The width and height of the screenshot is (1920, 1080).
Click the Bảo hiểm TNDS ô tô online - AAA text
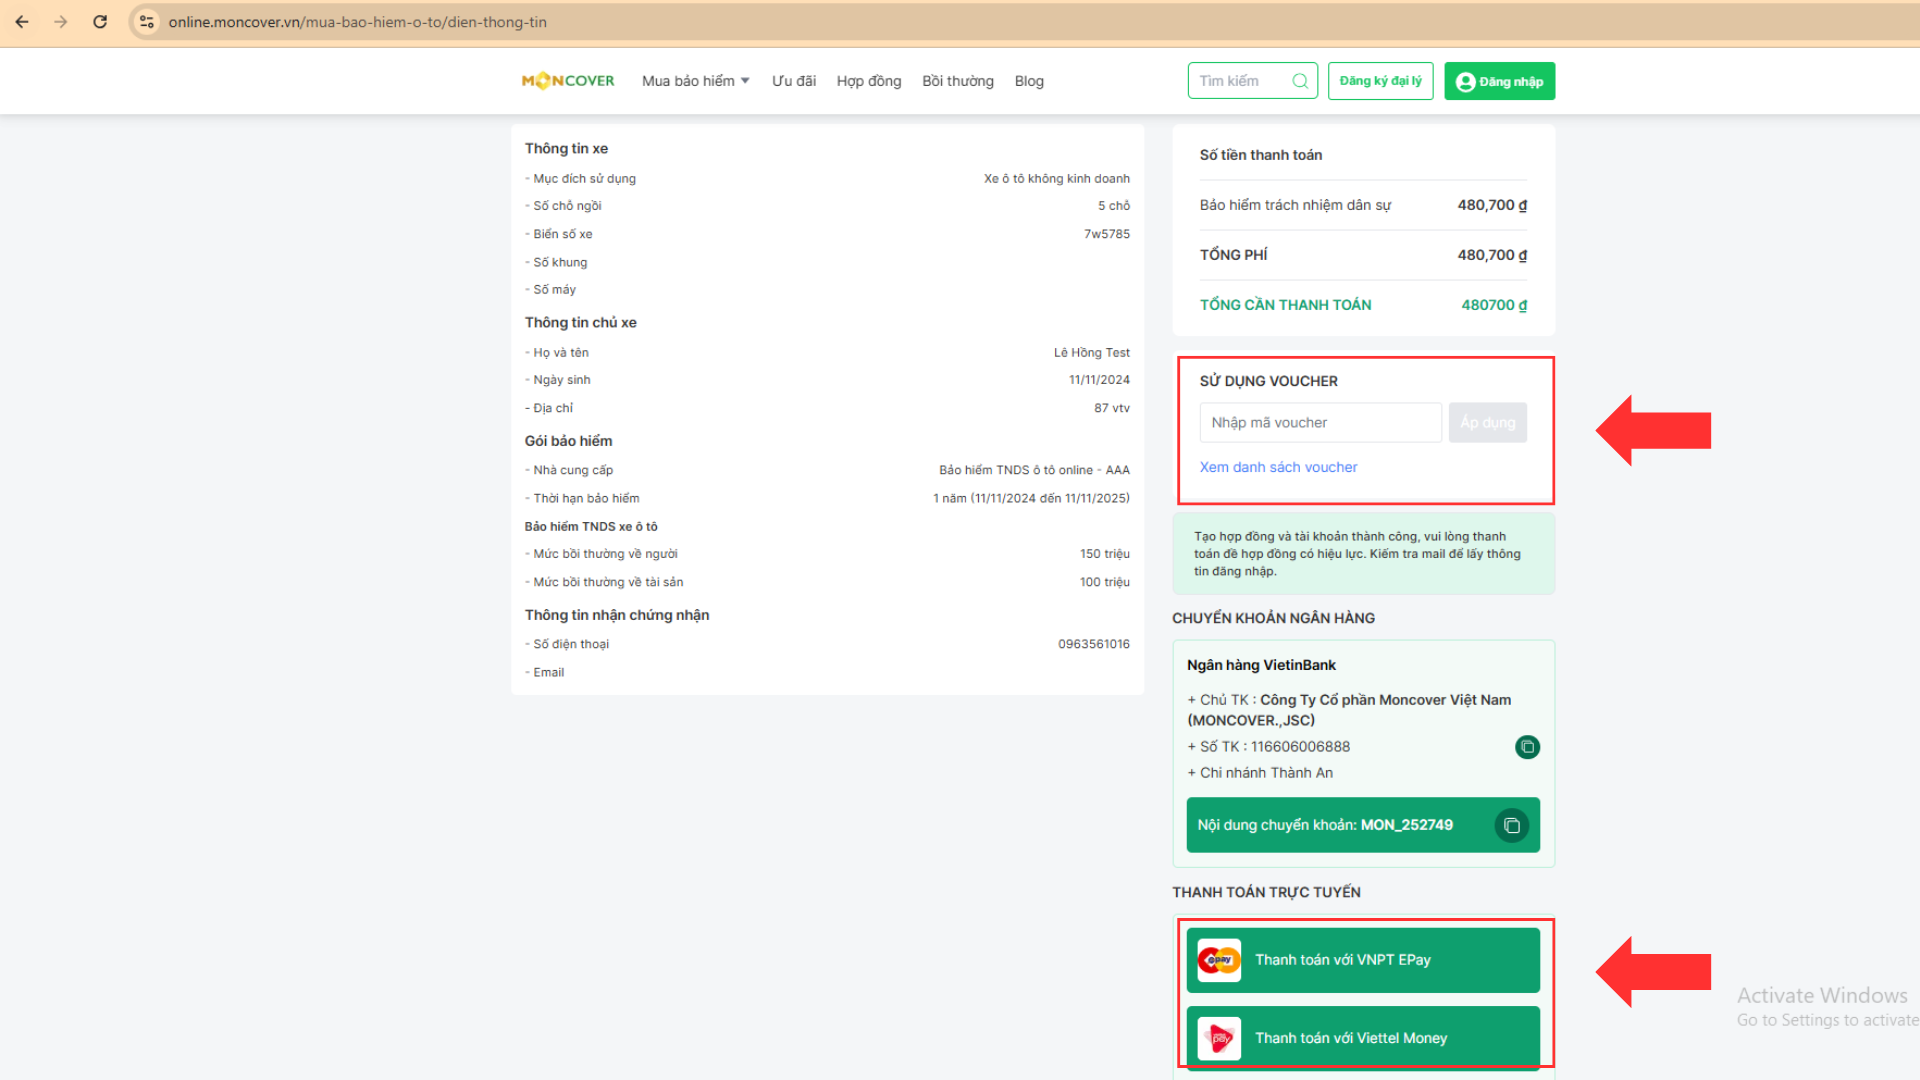[1034, 470]
